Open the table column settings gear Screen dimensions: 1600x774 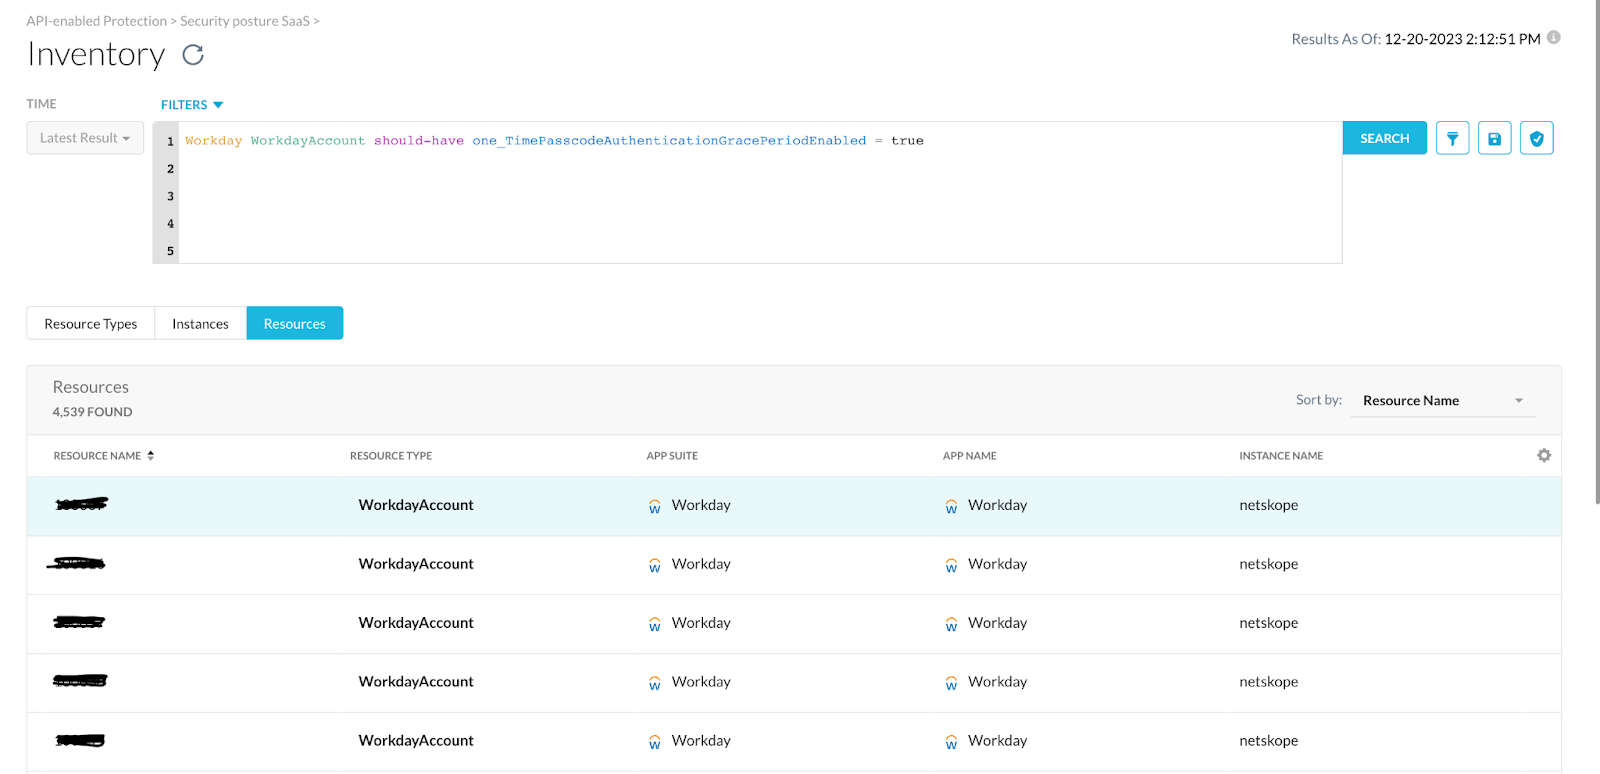click(1544, 455)
